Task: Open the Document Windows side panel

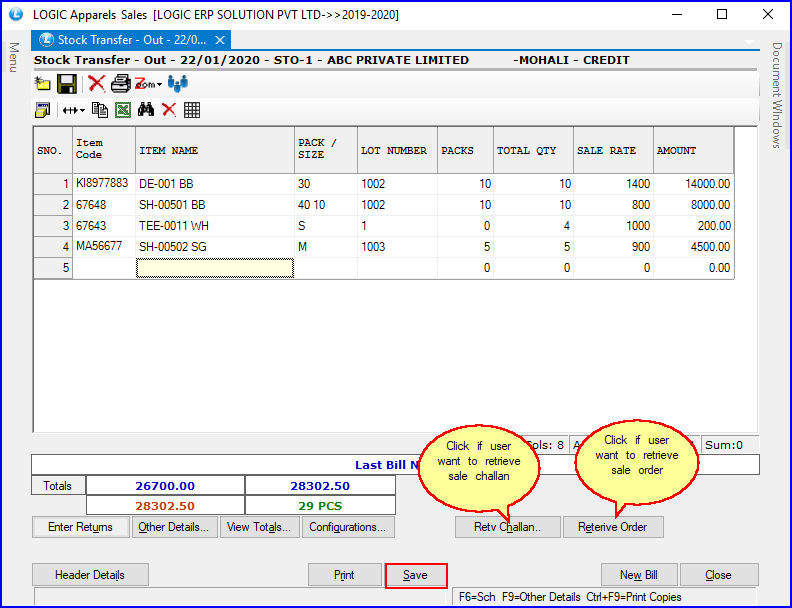Action: pos(777,95)
